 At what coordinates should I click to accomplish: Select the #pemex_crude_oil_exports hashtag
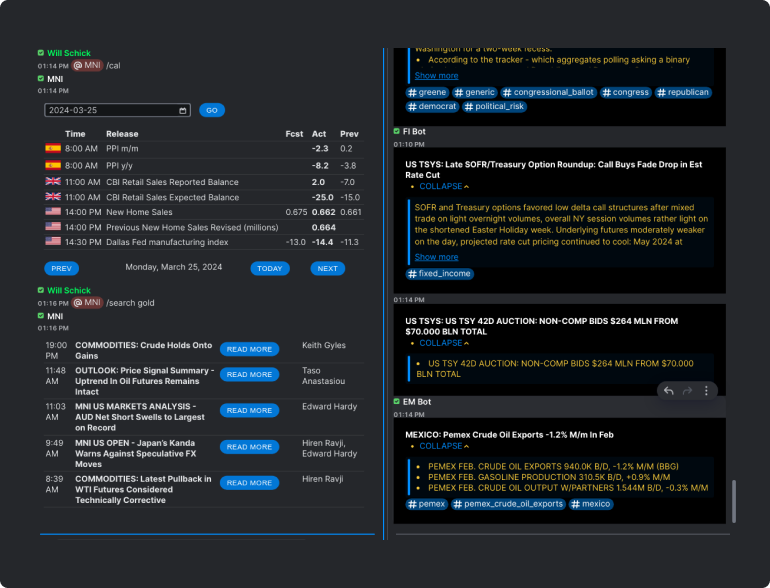508,504
